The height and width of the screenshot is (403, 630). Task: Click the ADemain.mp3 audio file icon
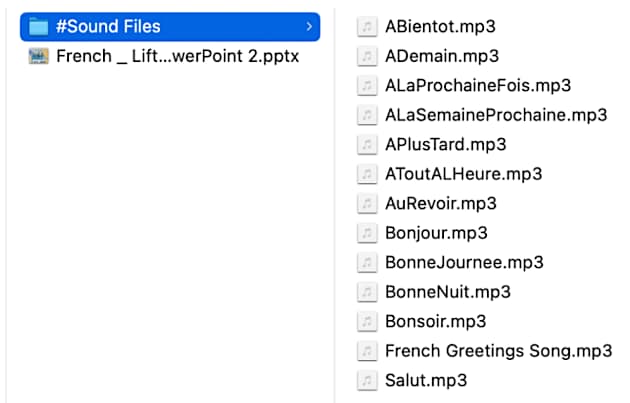368,56
